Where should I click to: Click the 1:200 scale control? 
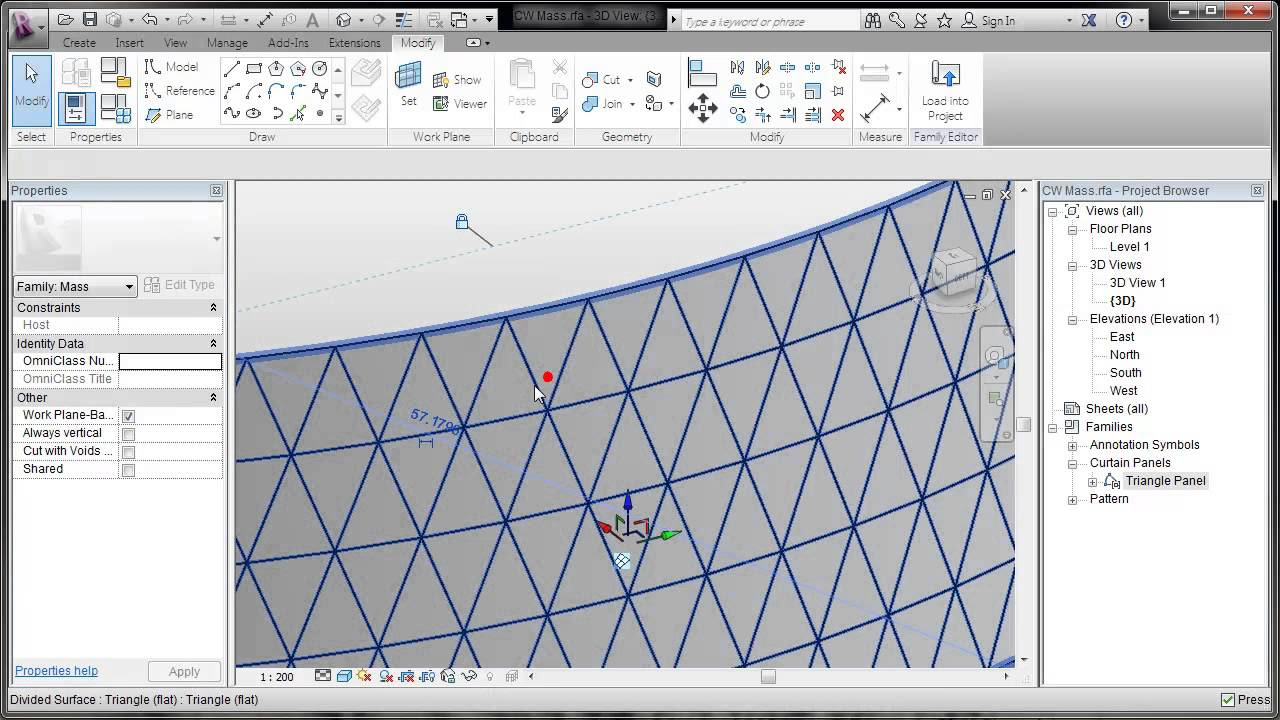pyautogui.click(x=275, y=676)
